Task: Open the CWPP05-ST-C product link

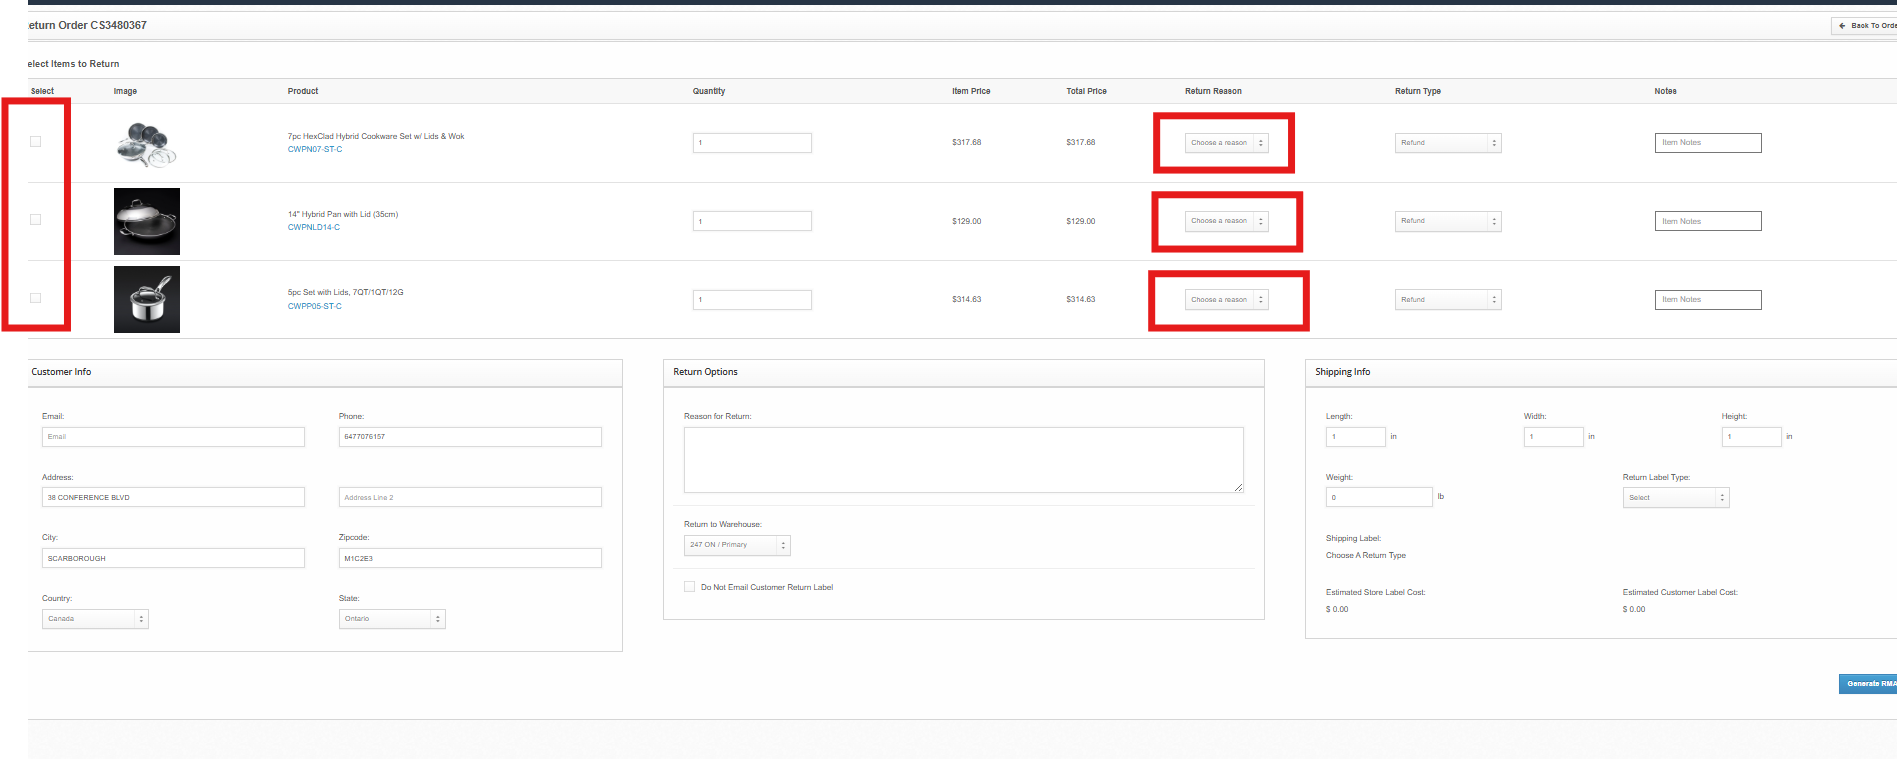Action: pos(315,307)
